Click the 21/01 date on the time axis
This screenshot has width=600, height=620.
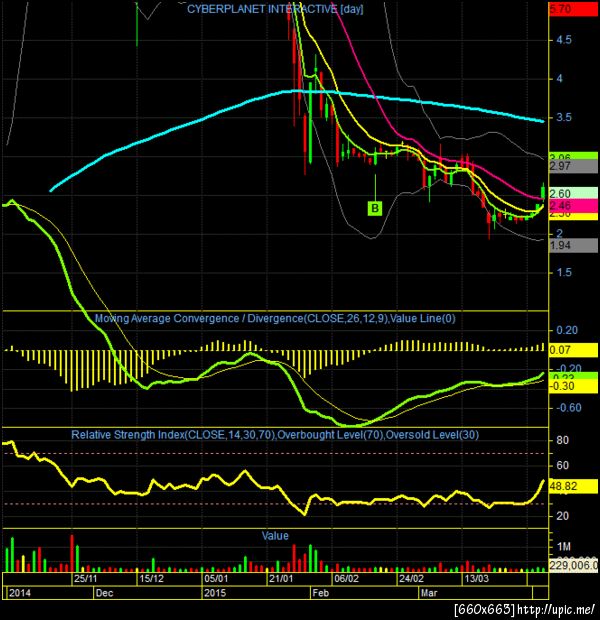(x=281, y=579)
